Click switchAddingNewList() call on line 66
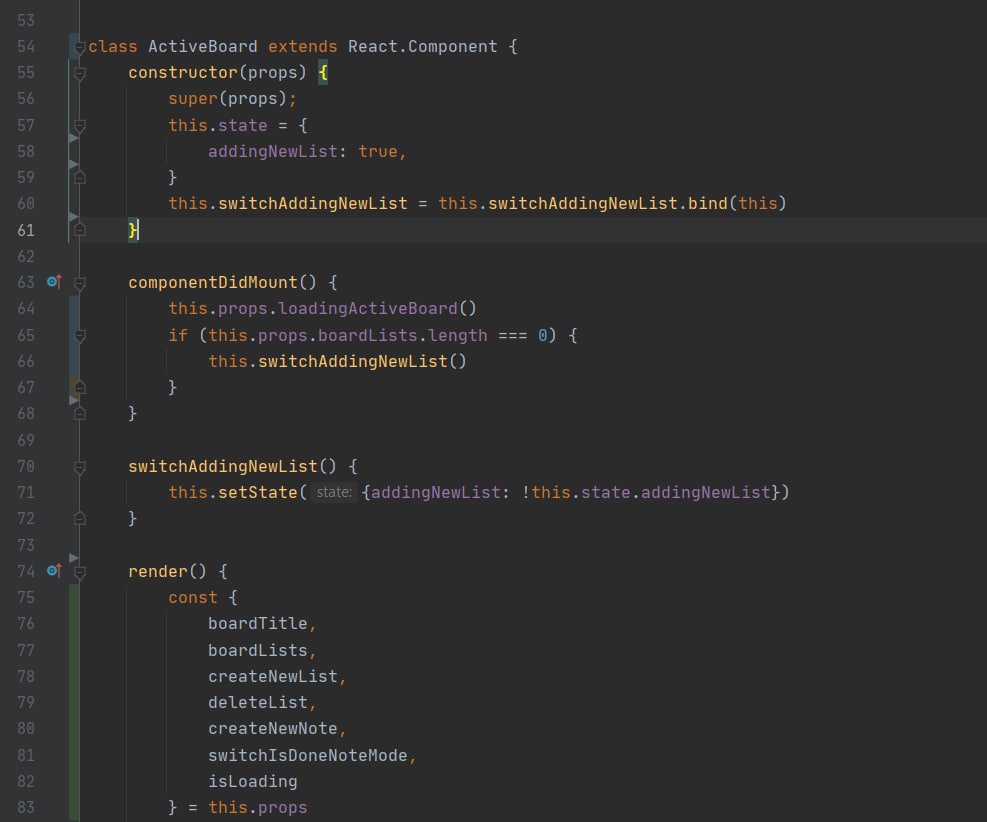Viewport: 987px width, 822px height. [362, 361]
